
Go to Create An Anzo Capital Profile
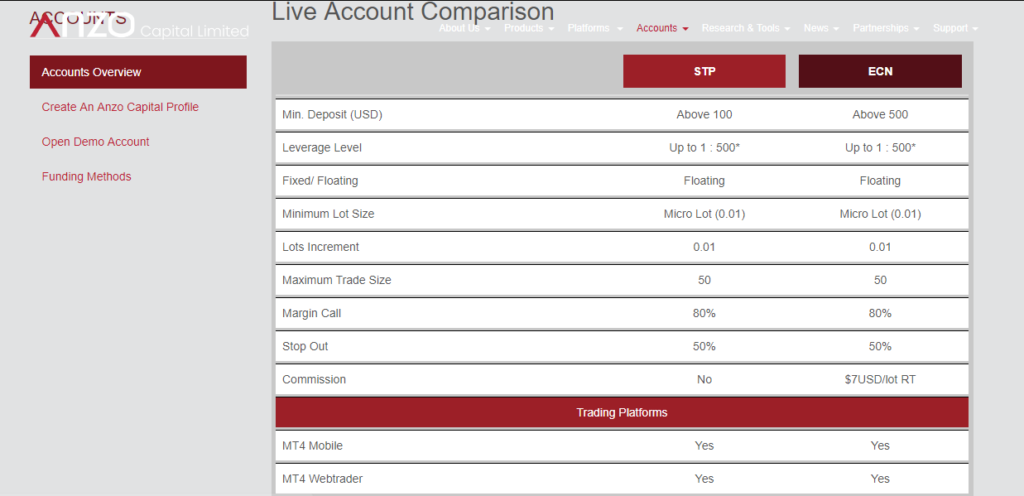tap(120, 107)
